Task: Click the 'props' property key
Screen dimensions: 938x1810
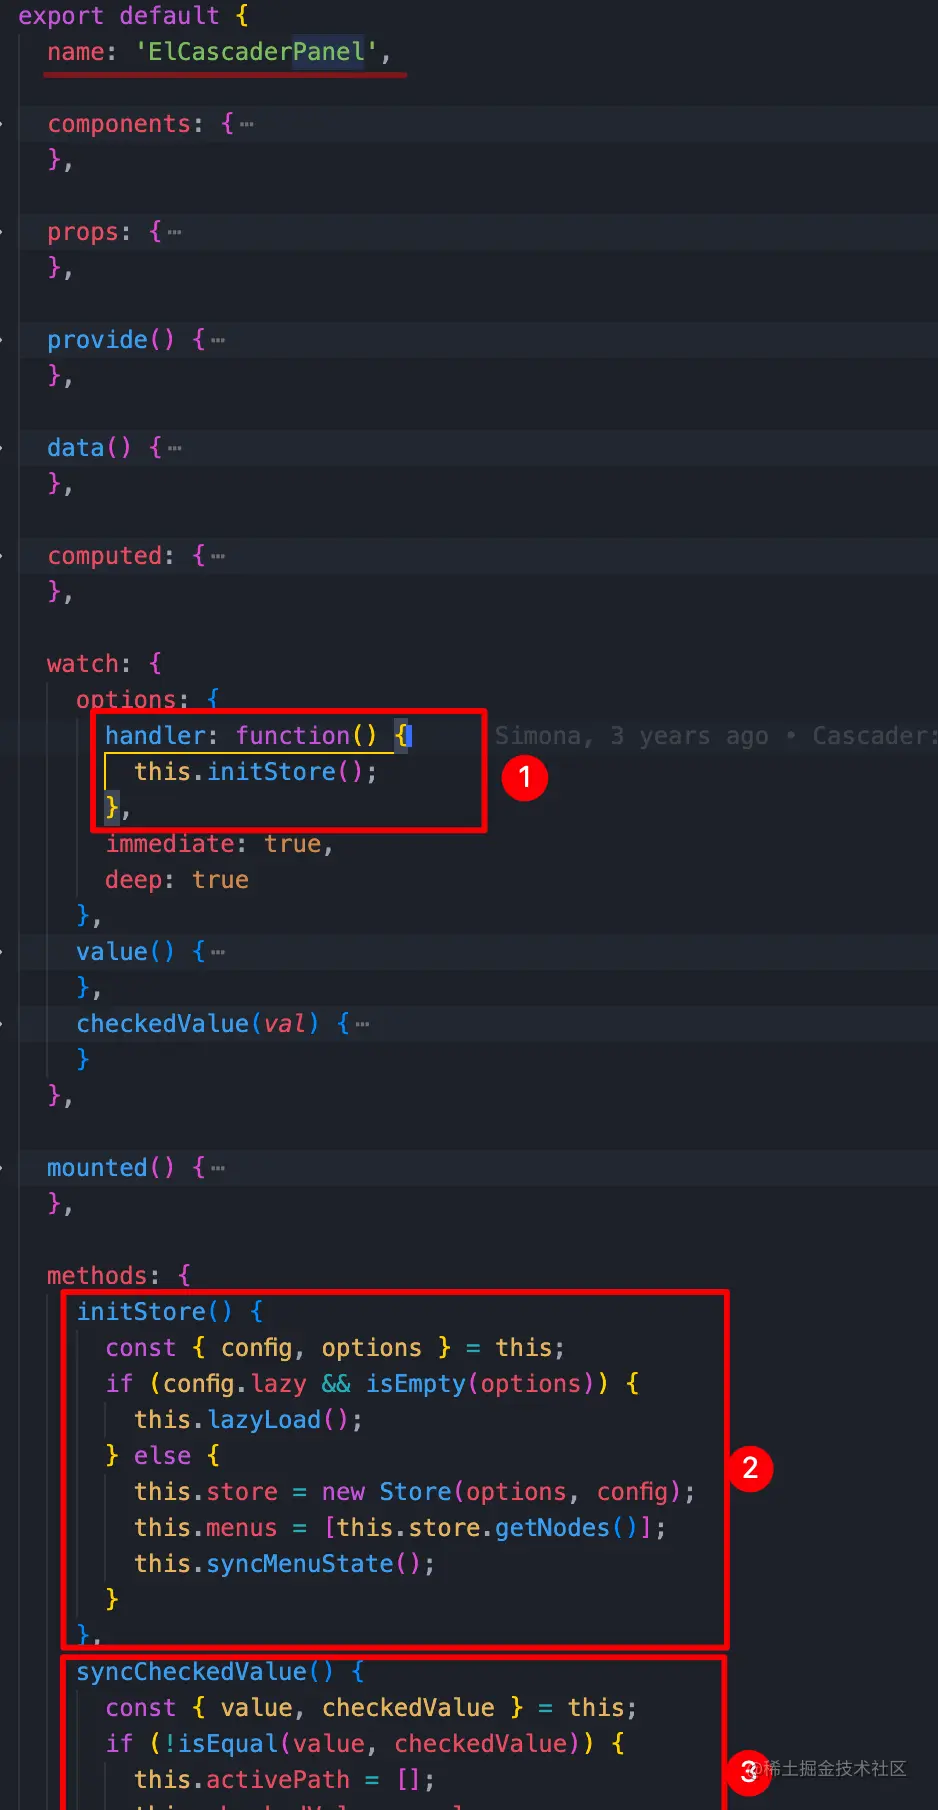Action: point(83,232)
